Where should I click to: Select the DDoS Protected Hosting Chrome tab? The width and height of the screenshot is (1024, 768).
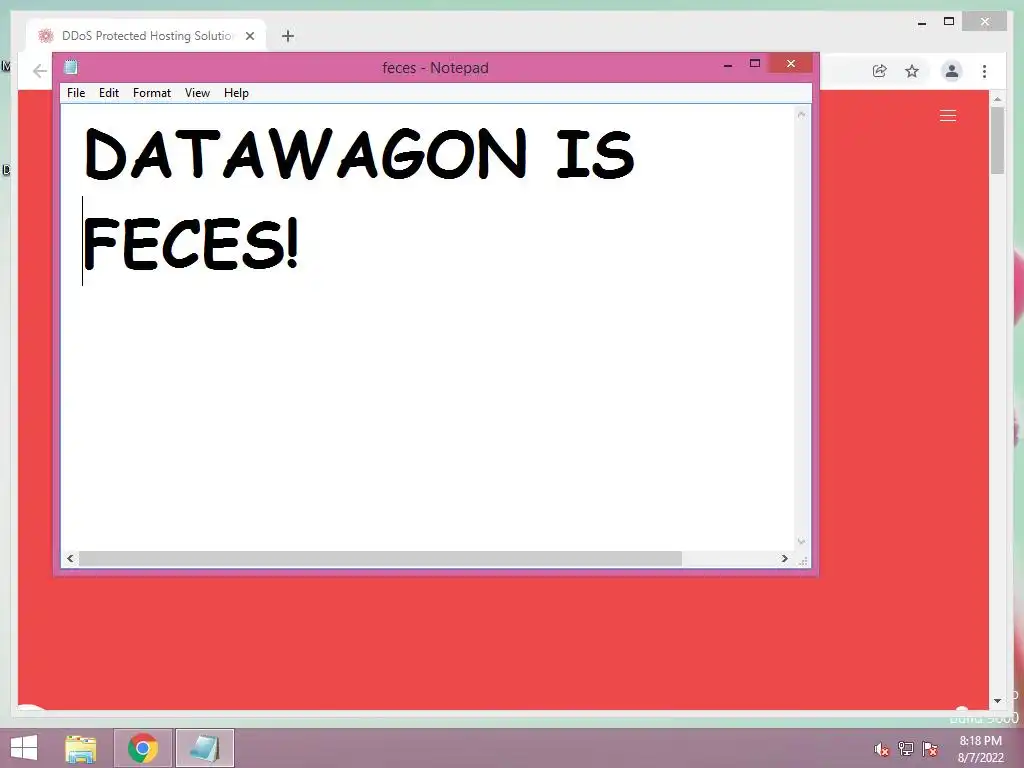click(x=147, y=36)
